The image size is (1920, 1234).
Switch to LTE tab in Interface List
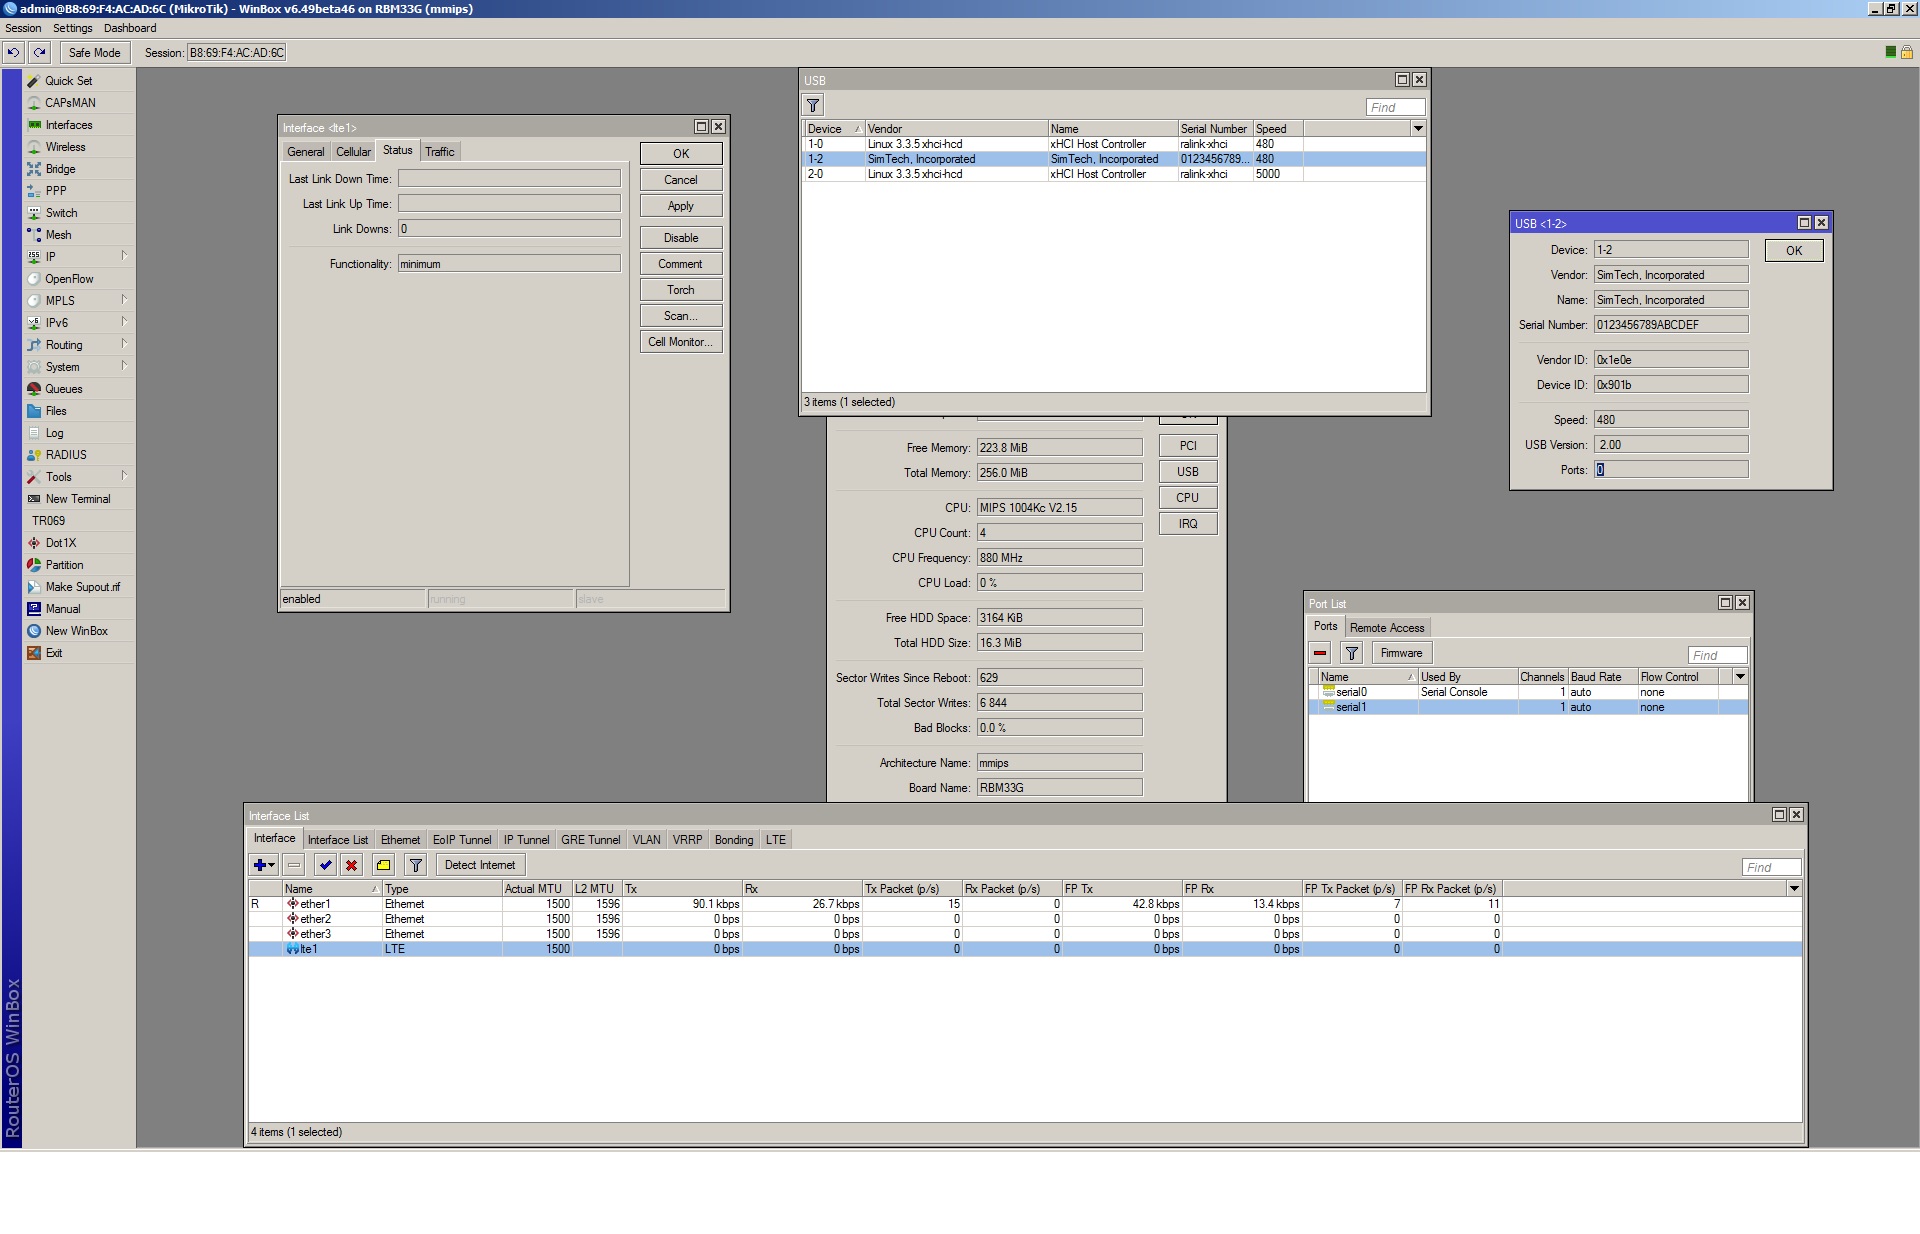(776, 840)
